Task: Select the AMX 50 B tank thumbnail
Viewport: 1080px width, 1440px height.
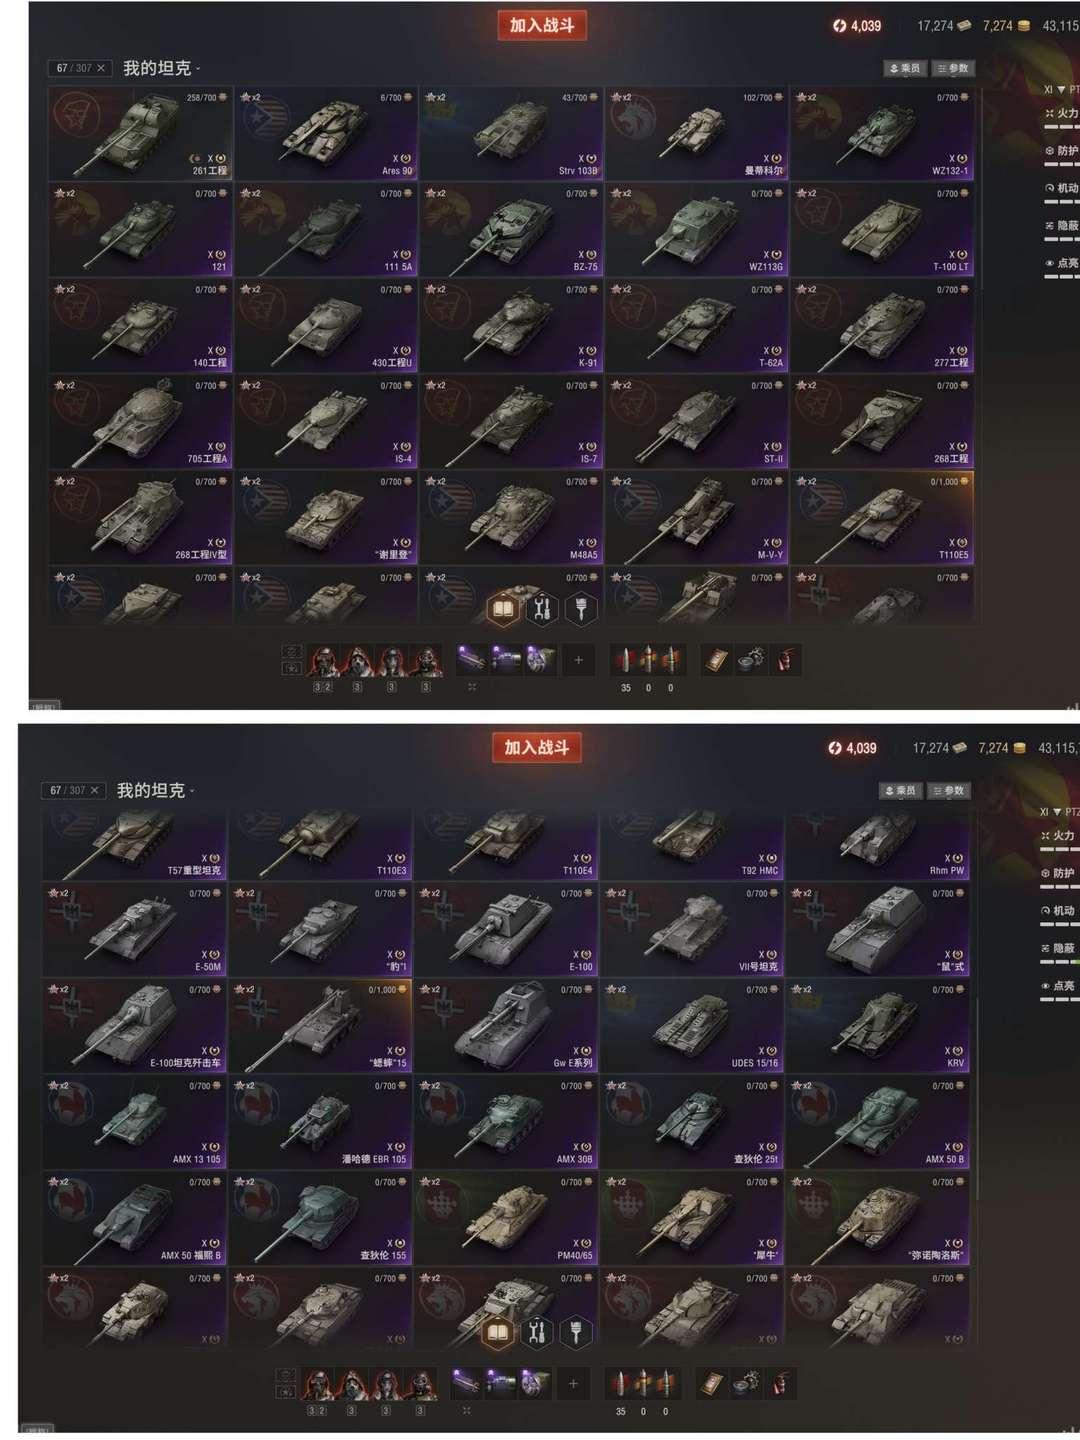Action: (877, 1123)
